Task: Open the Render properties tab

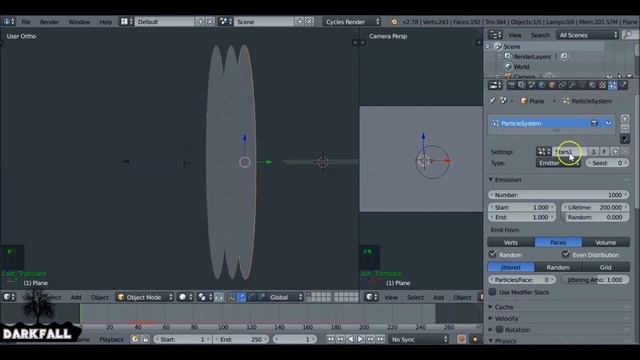Action: 511,85
